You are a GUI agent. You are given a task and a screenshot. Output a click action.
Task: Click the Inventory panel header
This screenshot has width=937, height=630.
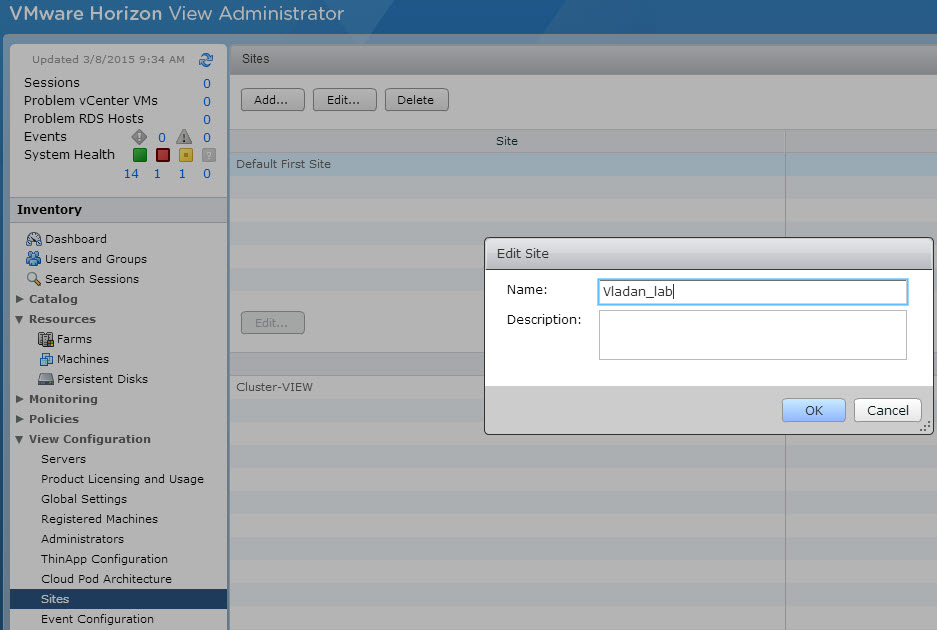tap(118, 210)
